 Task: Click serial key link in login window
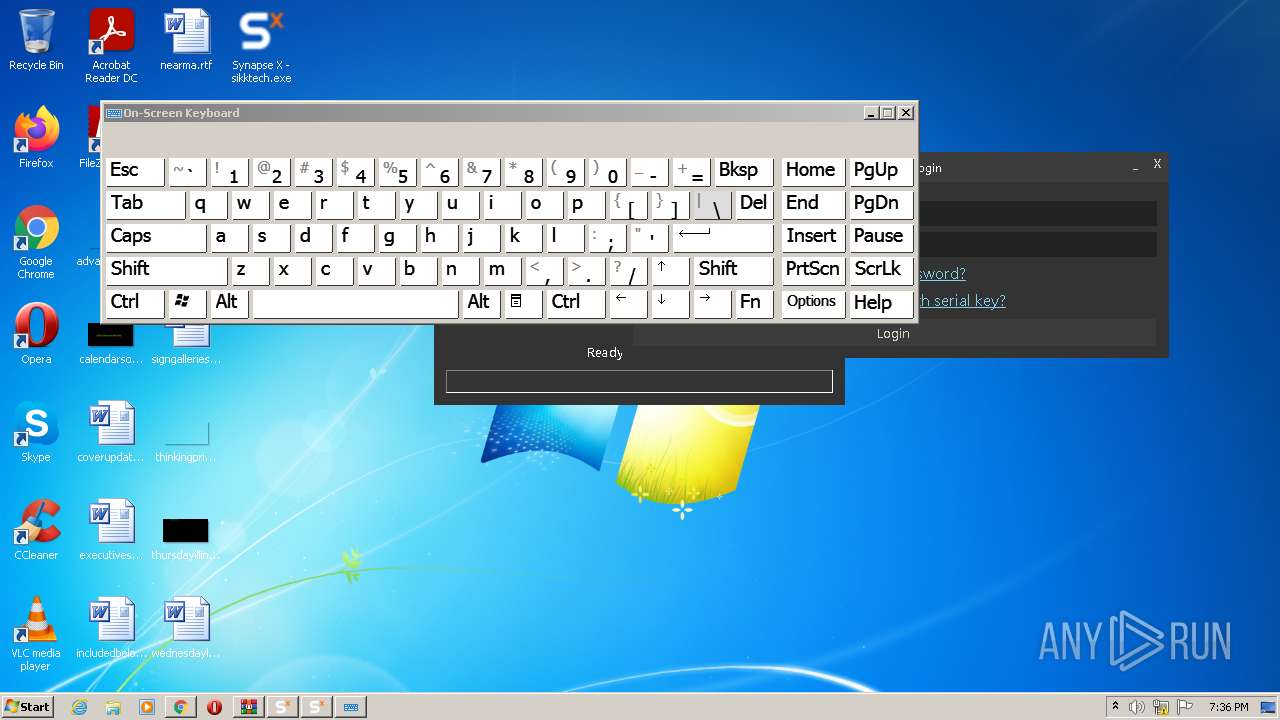click(x=960, y=300)
